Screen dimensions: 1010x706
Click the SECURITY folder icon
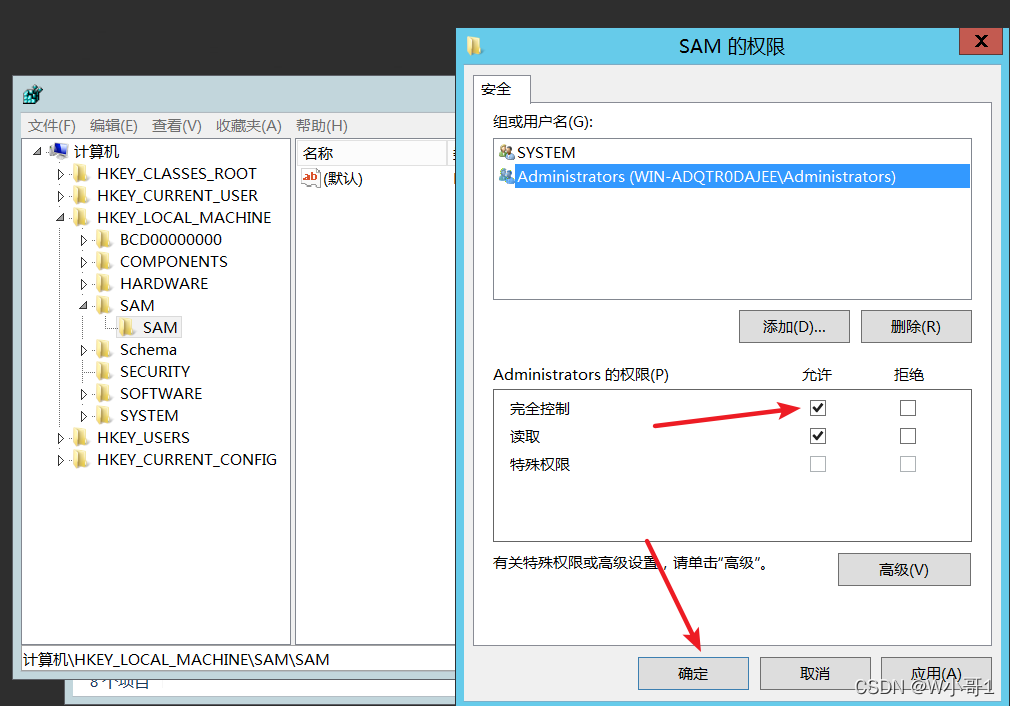click(104, 372)
